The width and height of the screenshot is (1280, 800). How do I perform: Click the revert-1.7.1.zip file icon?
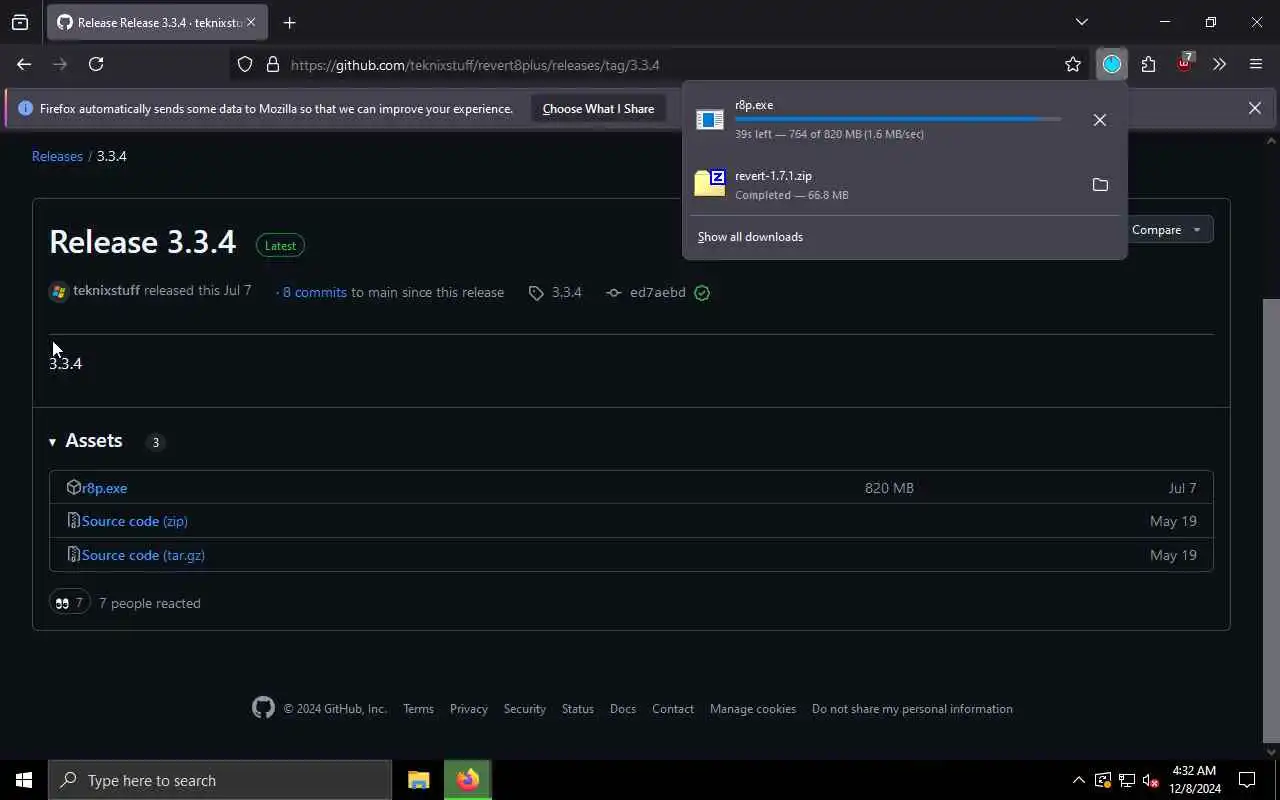click(710, 183)
